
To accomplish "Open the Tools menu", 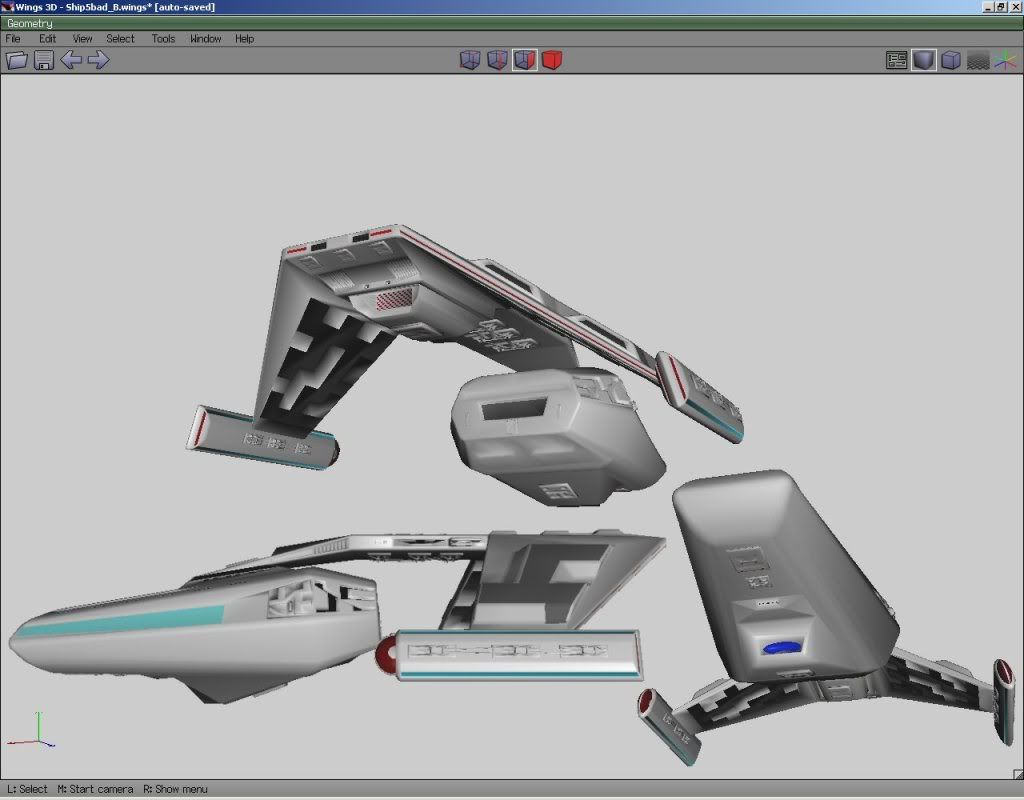I will (163, 39).
